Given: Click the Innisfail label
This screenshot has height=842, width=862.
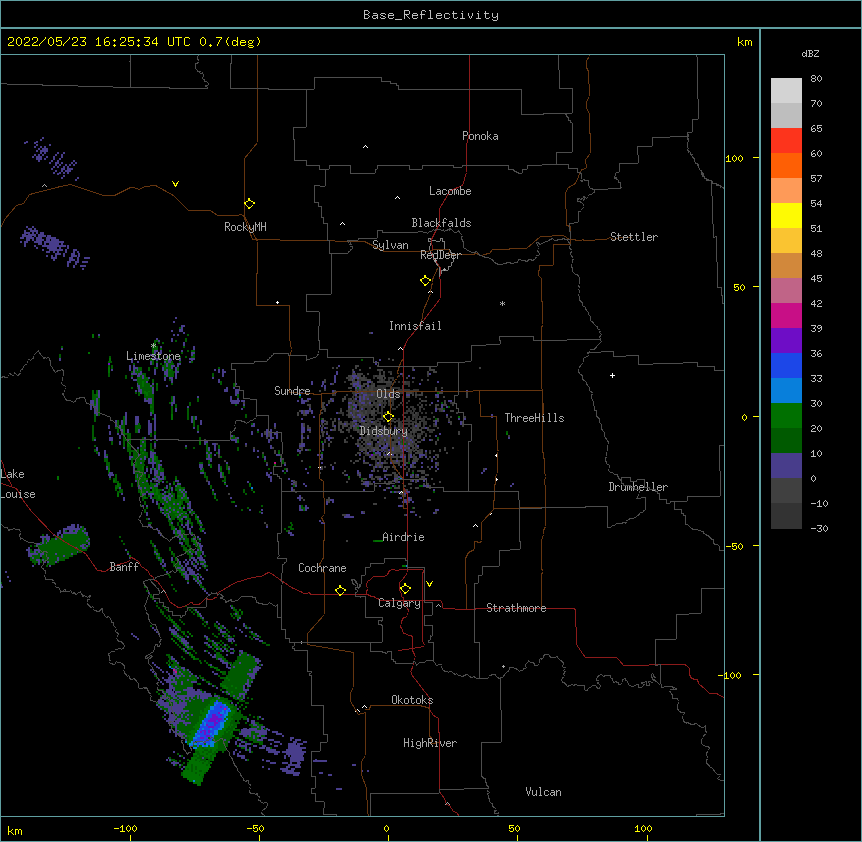Looking at the screenshot, I should coord(415,326).
